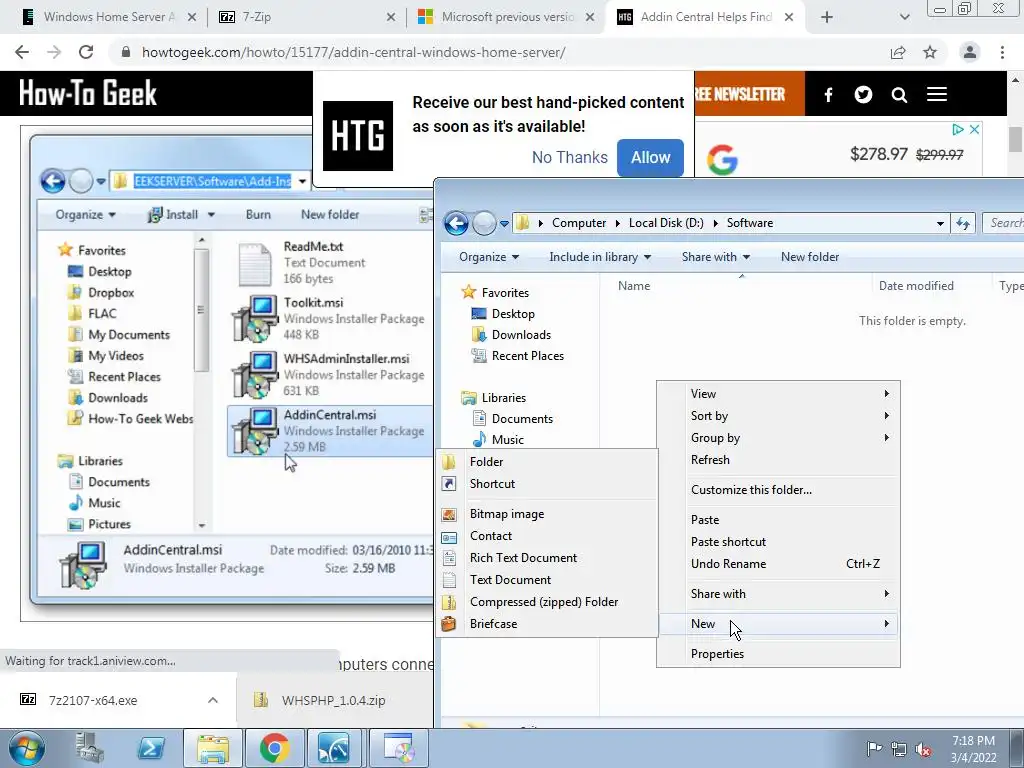Choose Paste in context menu
Viewport: 1024px width, 768px height.
778,520
